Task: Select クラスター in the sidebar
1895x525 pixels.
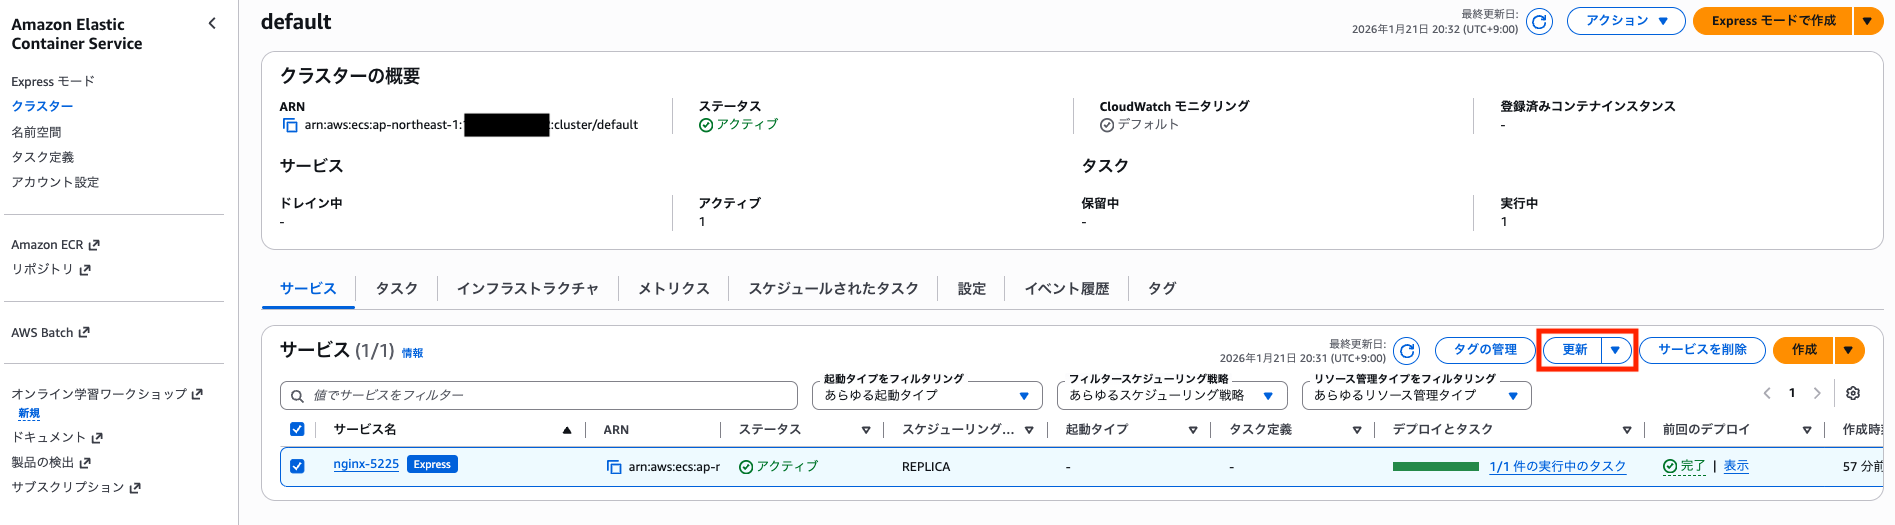Action: pyautogui.click(x=42, y=106)
